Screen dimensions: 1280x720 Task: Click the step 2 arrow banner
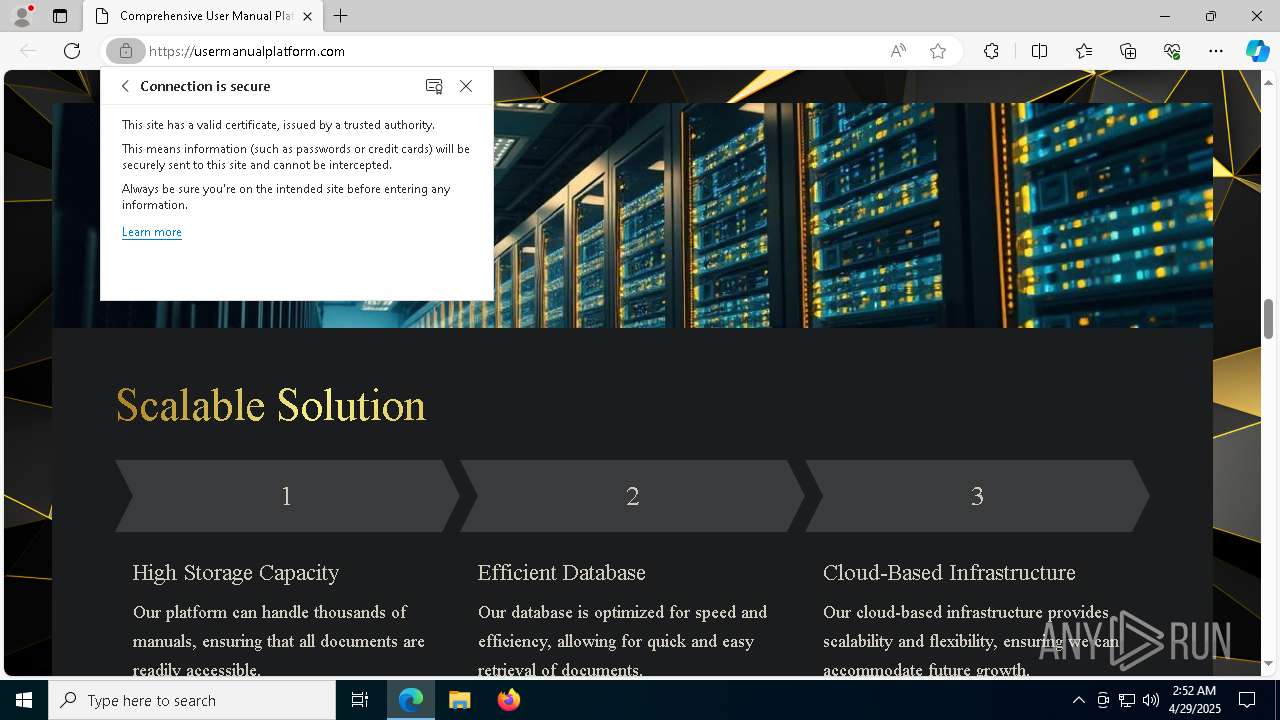click(632, 496)
